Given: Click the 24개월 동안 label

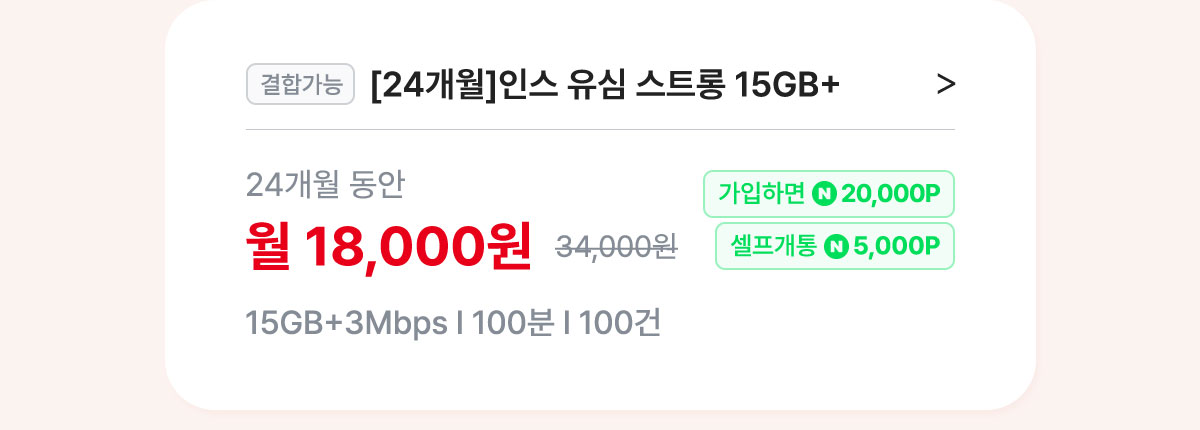Looking at the screenshot, I should [x=325, y=184].
